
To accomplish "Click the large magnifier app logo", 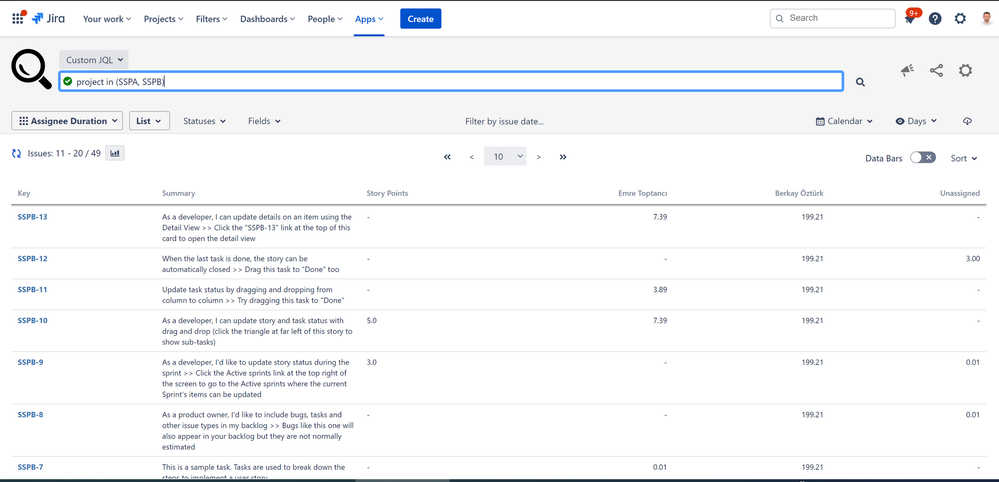I will coord(31,69).
